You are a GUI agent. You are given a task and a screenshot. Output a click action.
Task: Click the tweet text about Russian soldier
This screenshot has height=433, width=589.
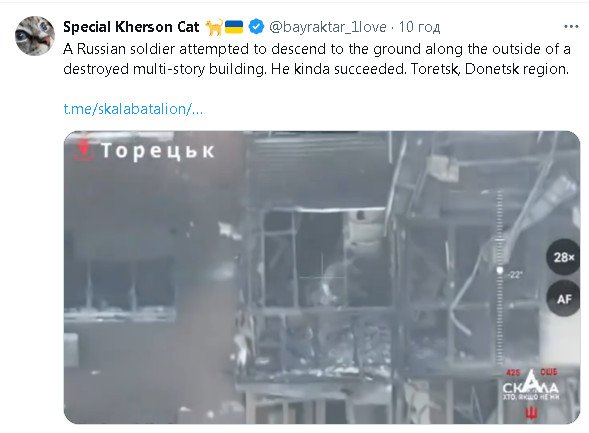[317, 59]
